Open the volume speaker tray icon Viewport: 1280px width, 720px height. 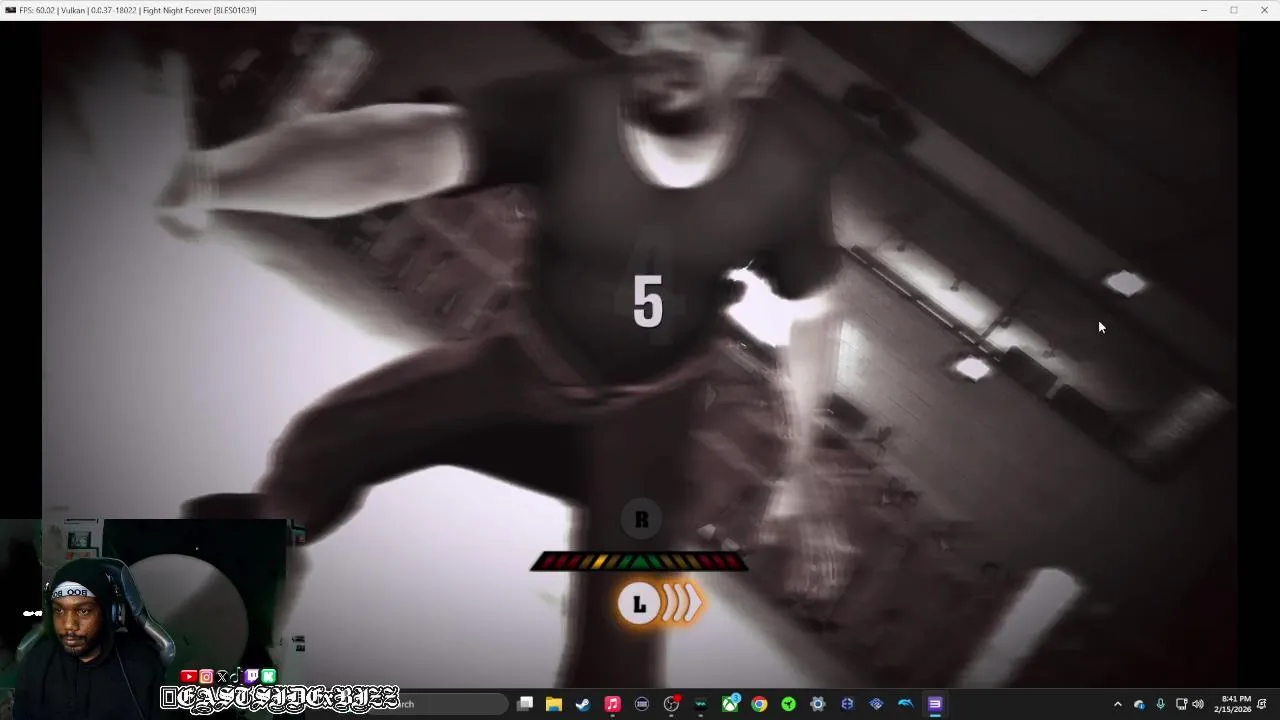(x=1198, y=704)
